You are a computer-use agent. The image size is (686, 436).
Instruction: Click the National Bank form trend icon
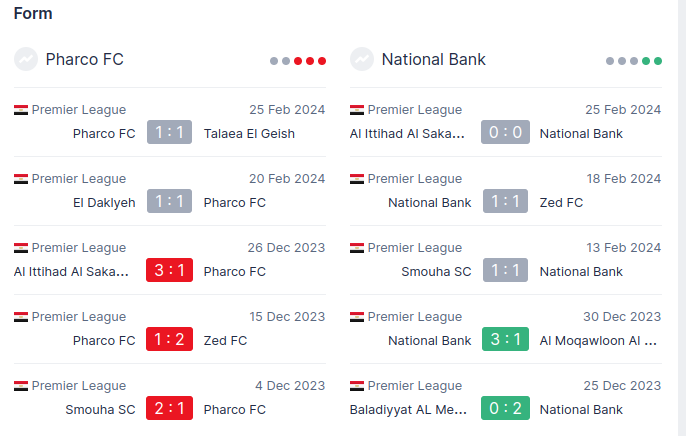tap(362, 60)
